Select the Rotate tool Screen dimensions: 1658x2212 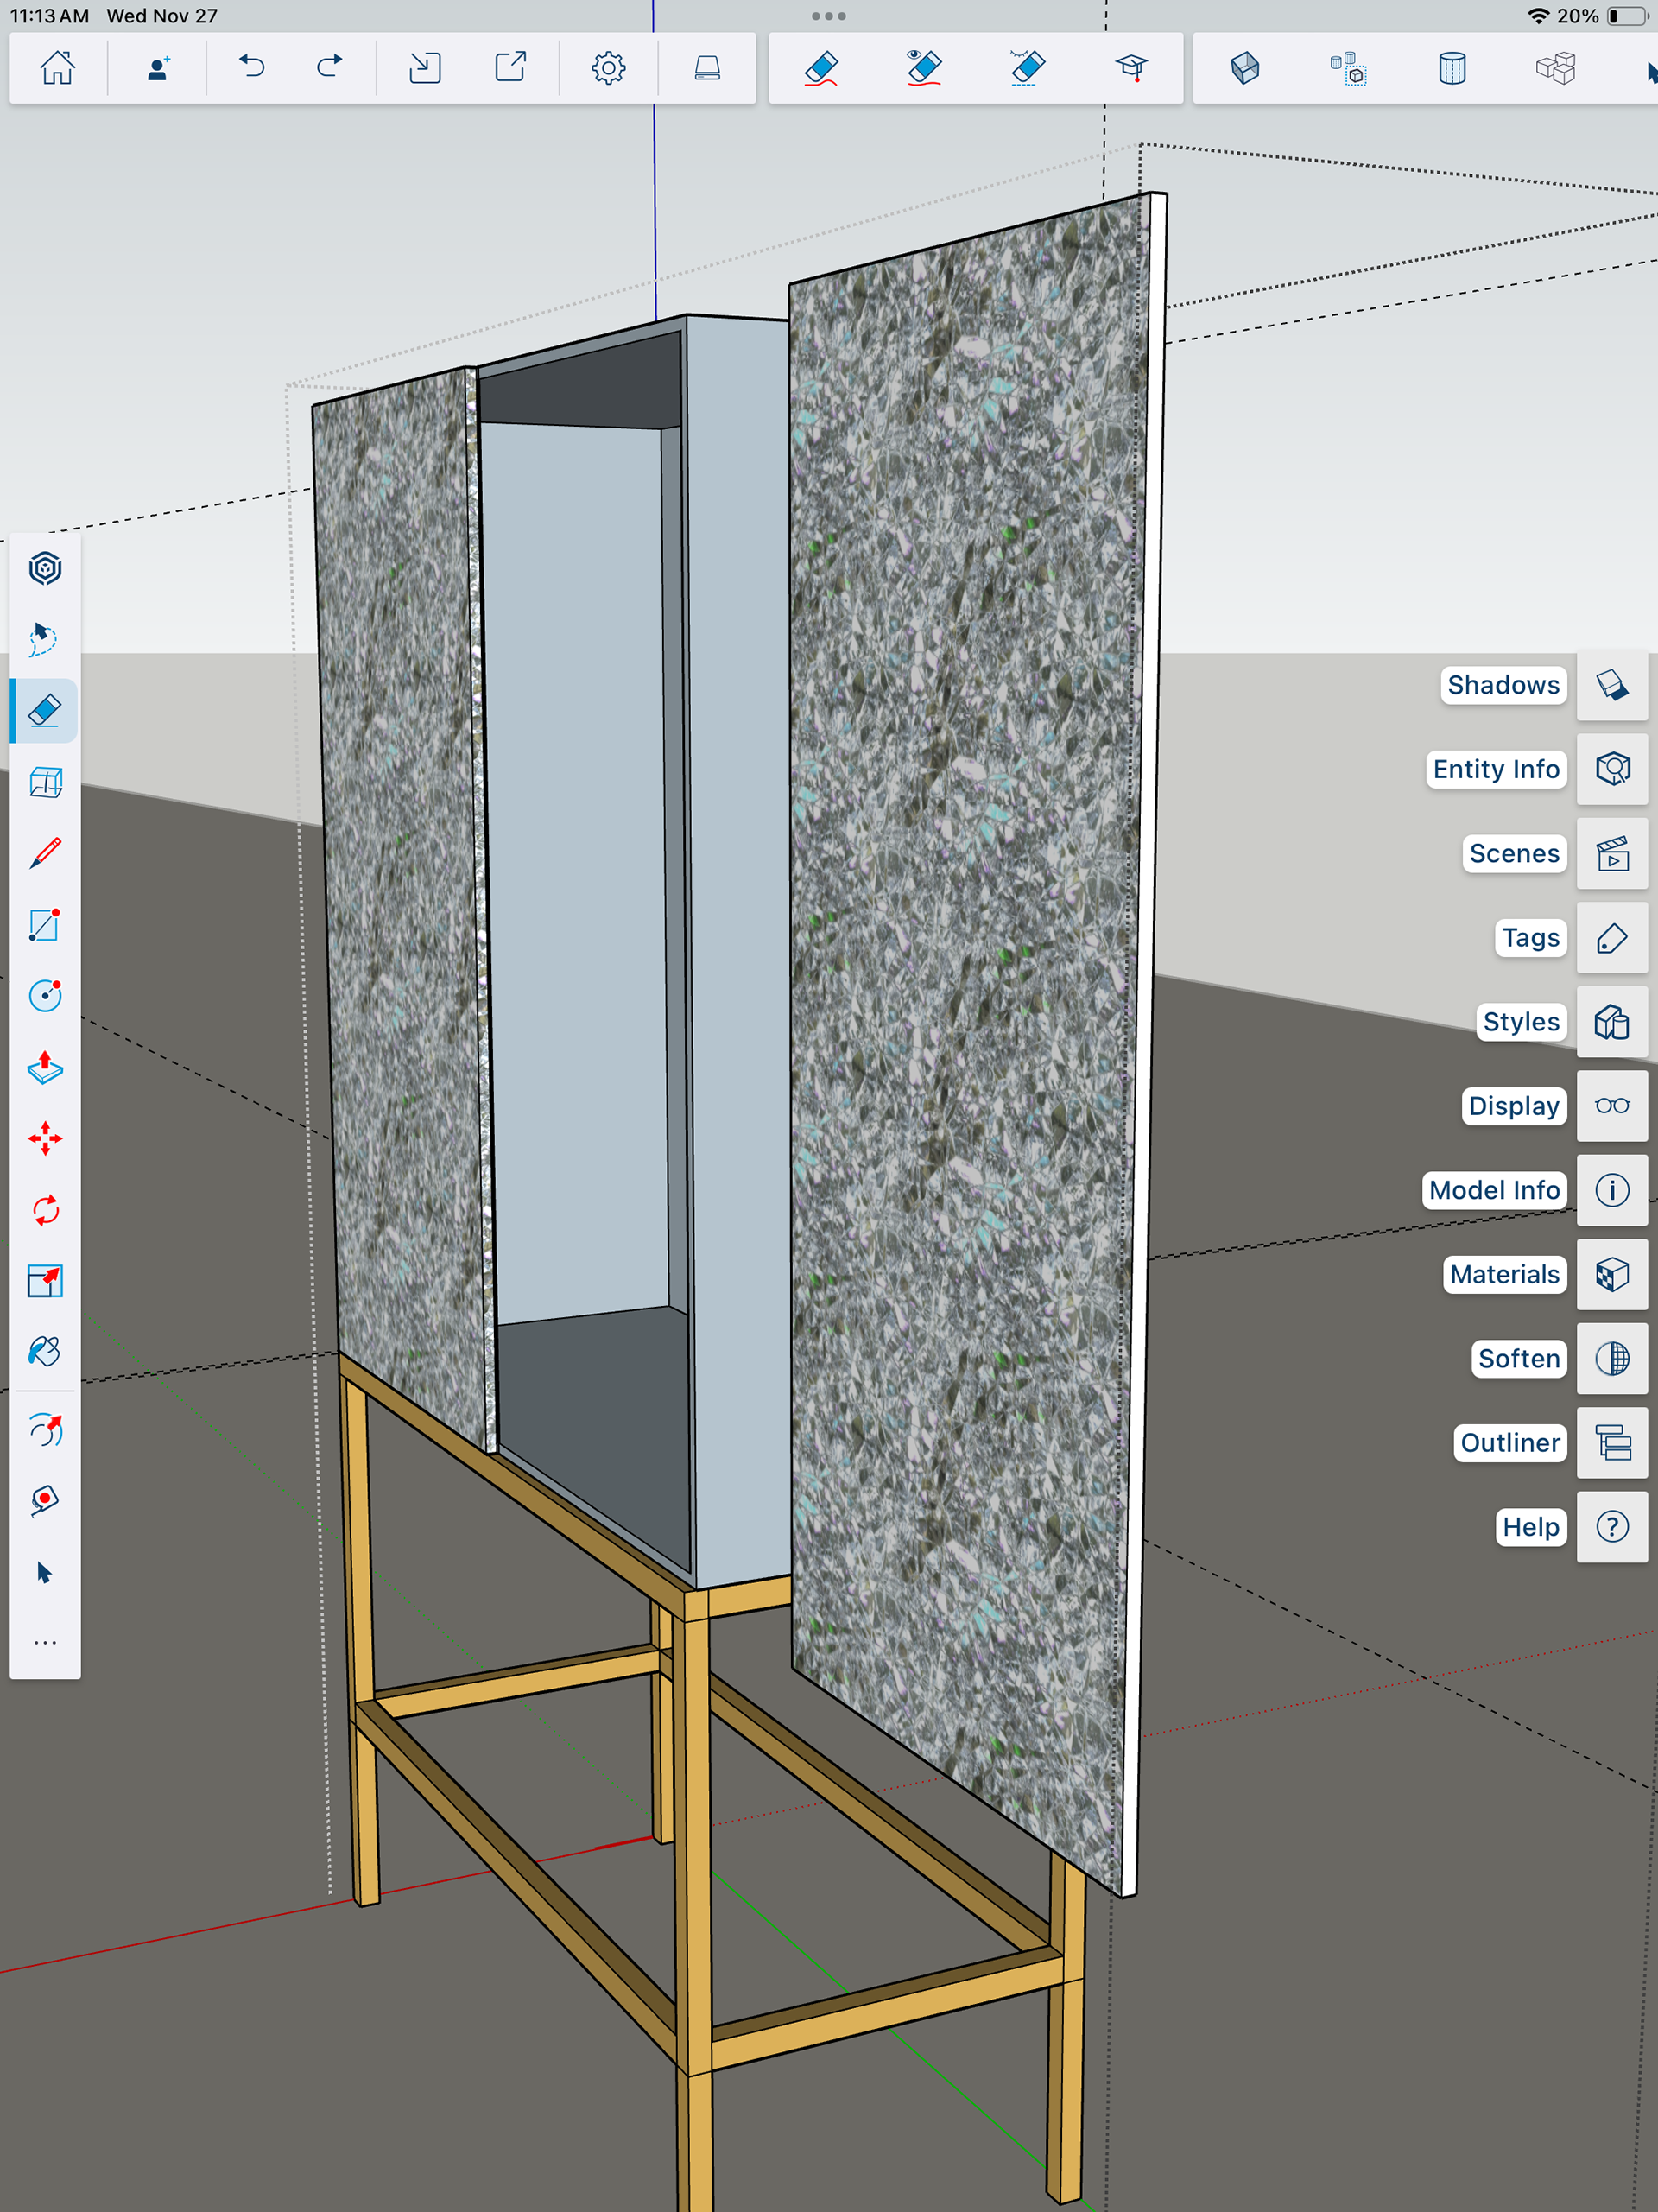pos(45,1210)
